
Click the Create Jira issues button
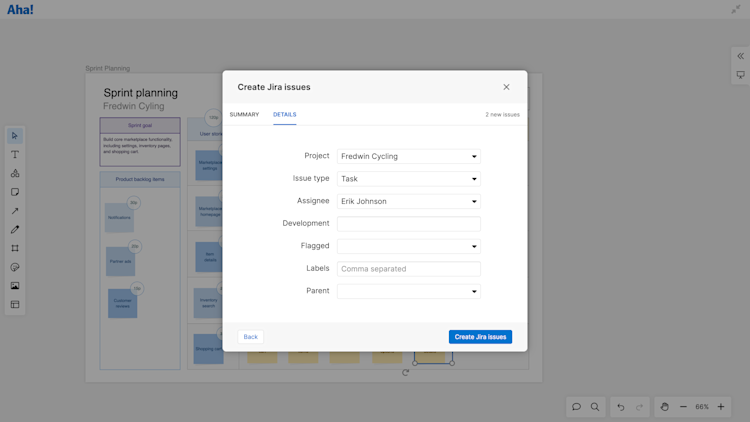(x=480, y=337)
